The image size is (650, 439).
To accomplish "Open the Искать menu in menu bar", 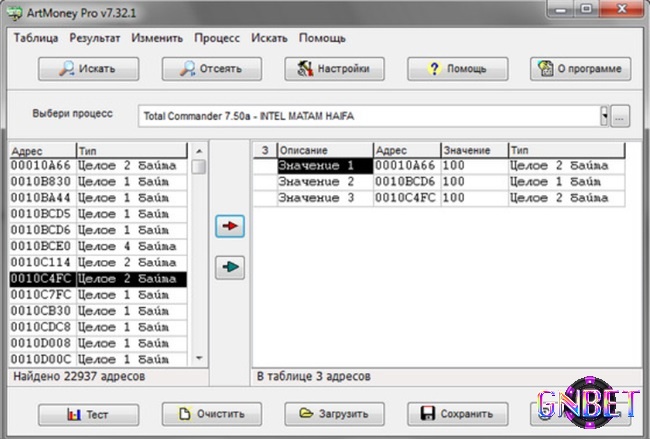I will click(x=269, y=38).
